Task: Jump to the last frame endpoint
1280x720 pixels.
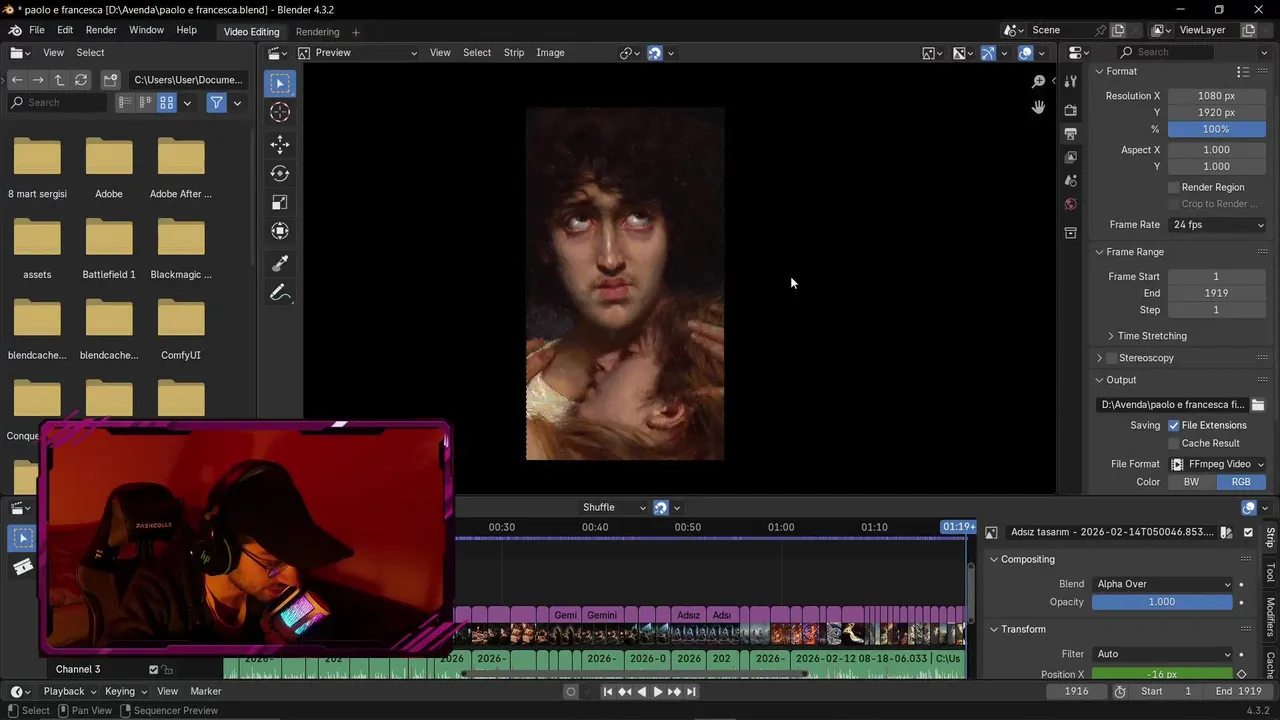Action: [x=690, y=691]
